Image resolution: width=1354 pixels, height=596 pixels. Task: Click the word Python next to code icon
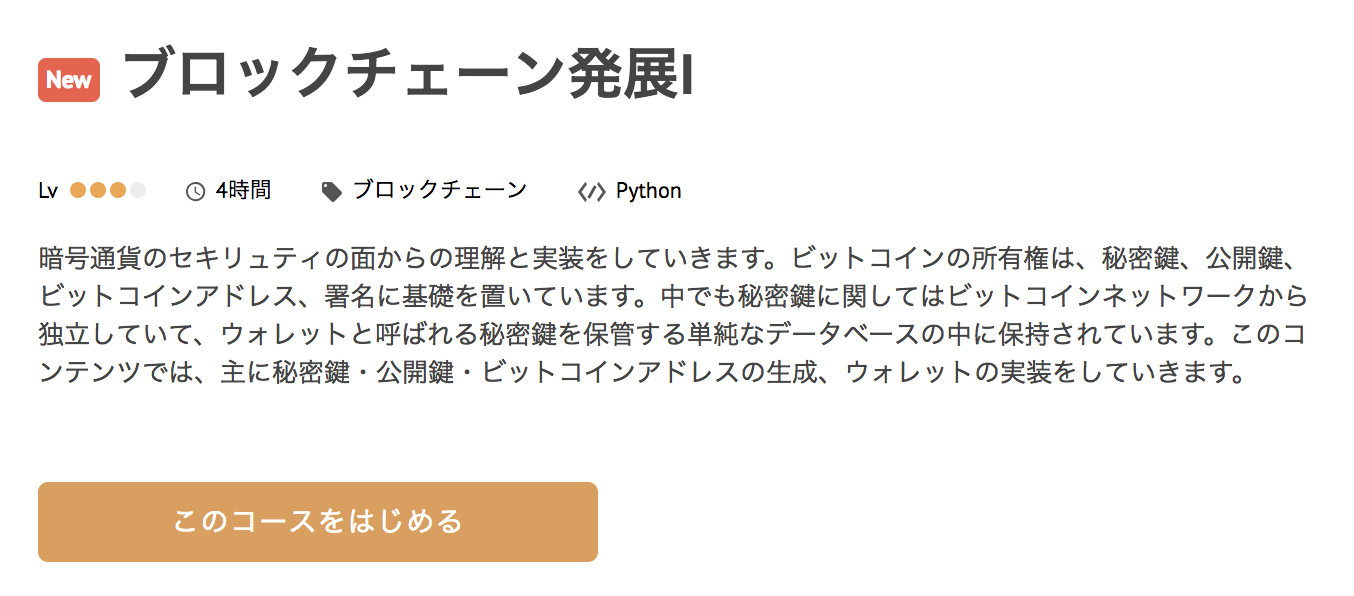648,190
